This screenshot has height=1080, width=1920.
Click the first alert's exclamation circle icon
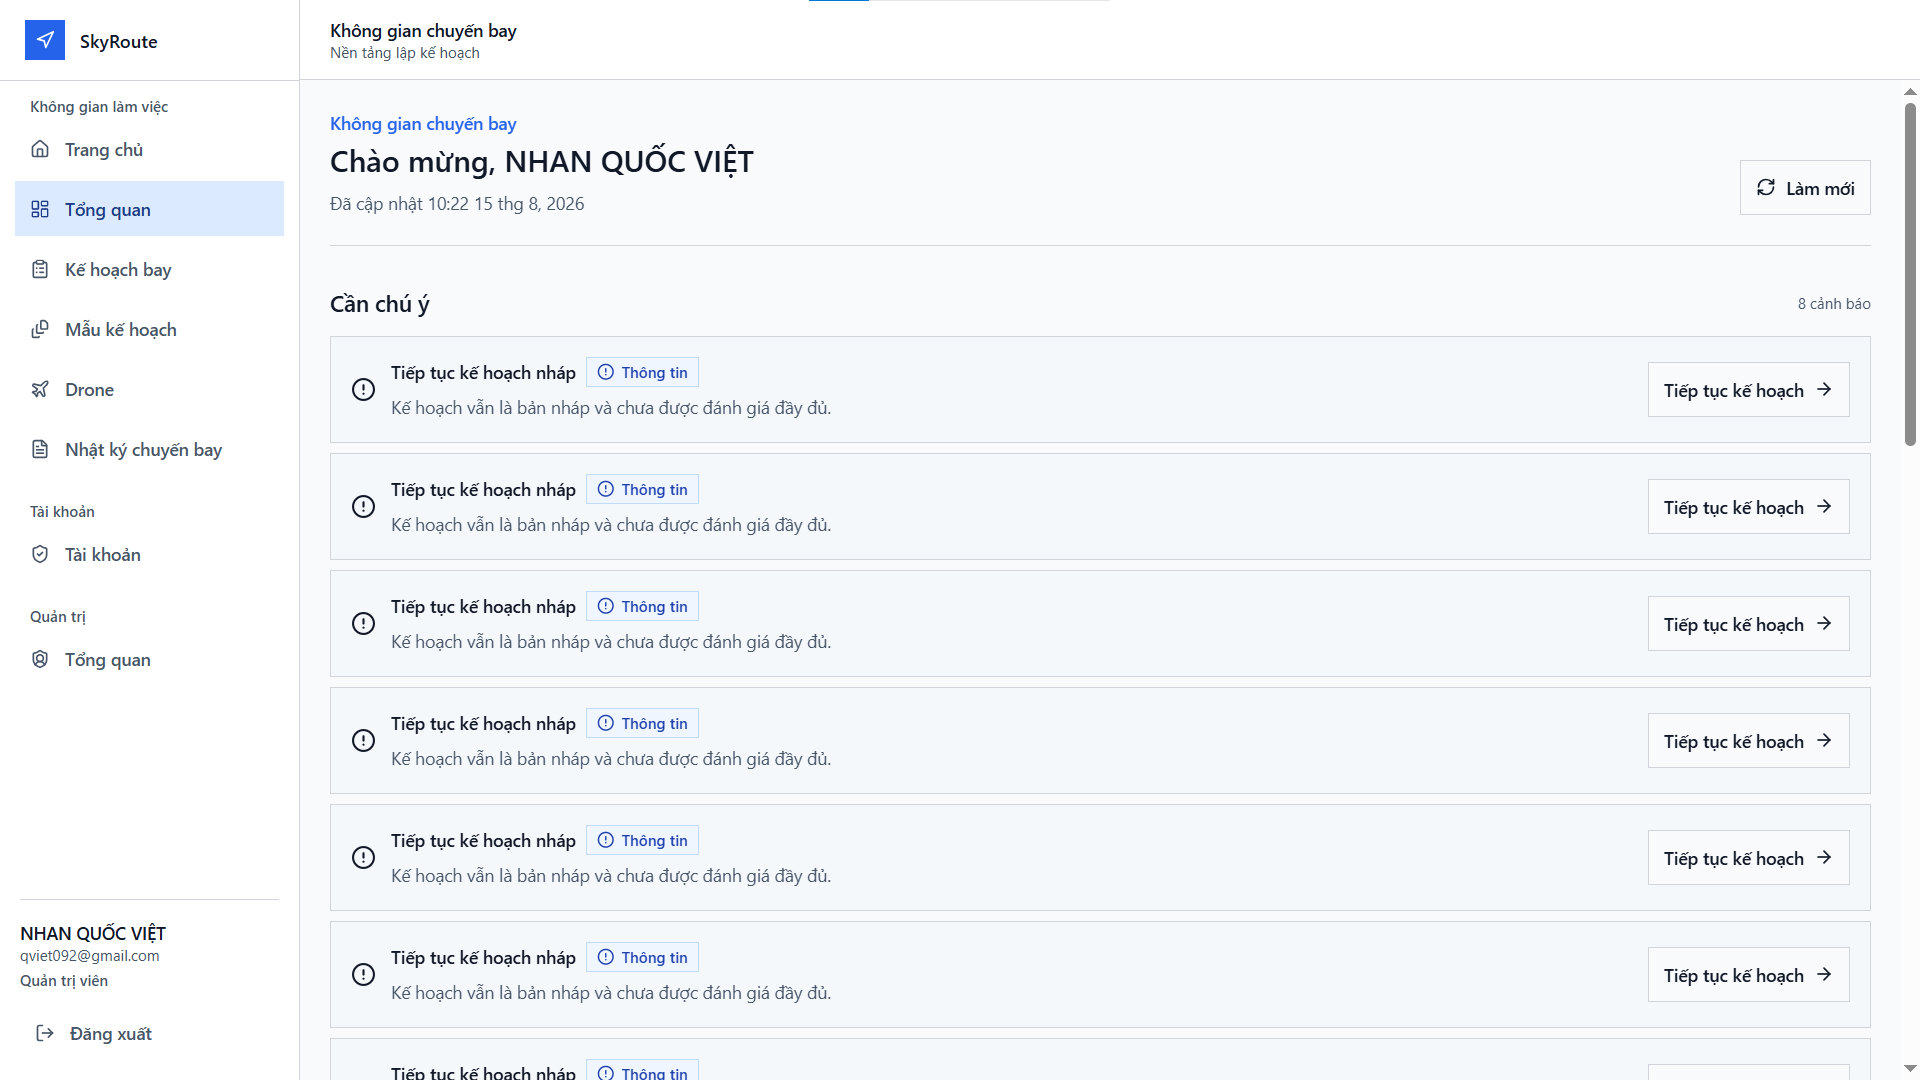click(364, 389)
